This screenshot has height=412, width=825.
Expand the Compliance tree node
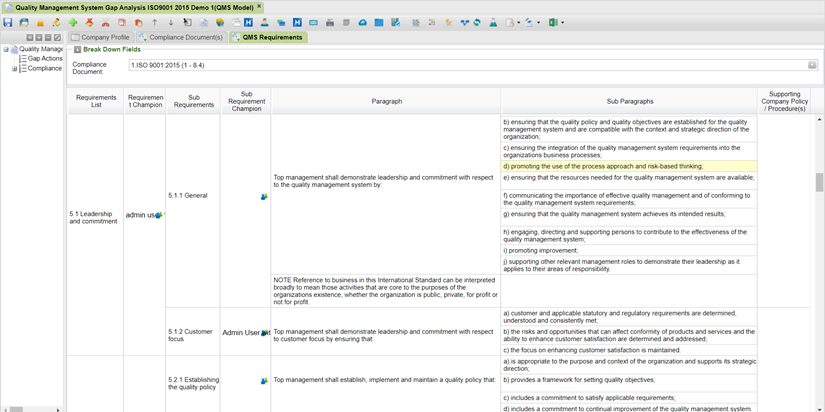pyautogui.click(x=15, y=69)
